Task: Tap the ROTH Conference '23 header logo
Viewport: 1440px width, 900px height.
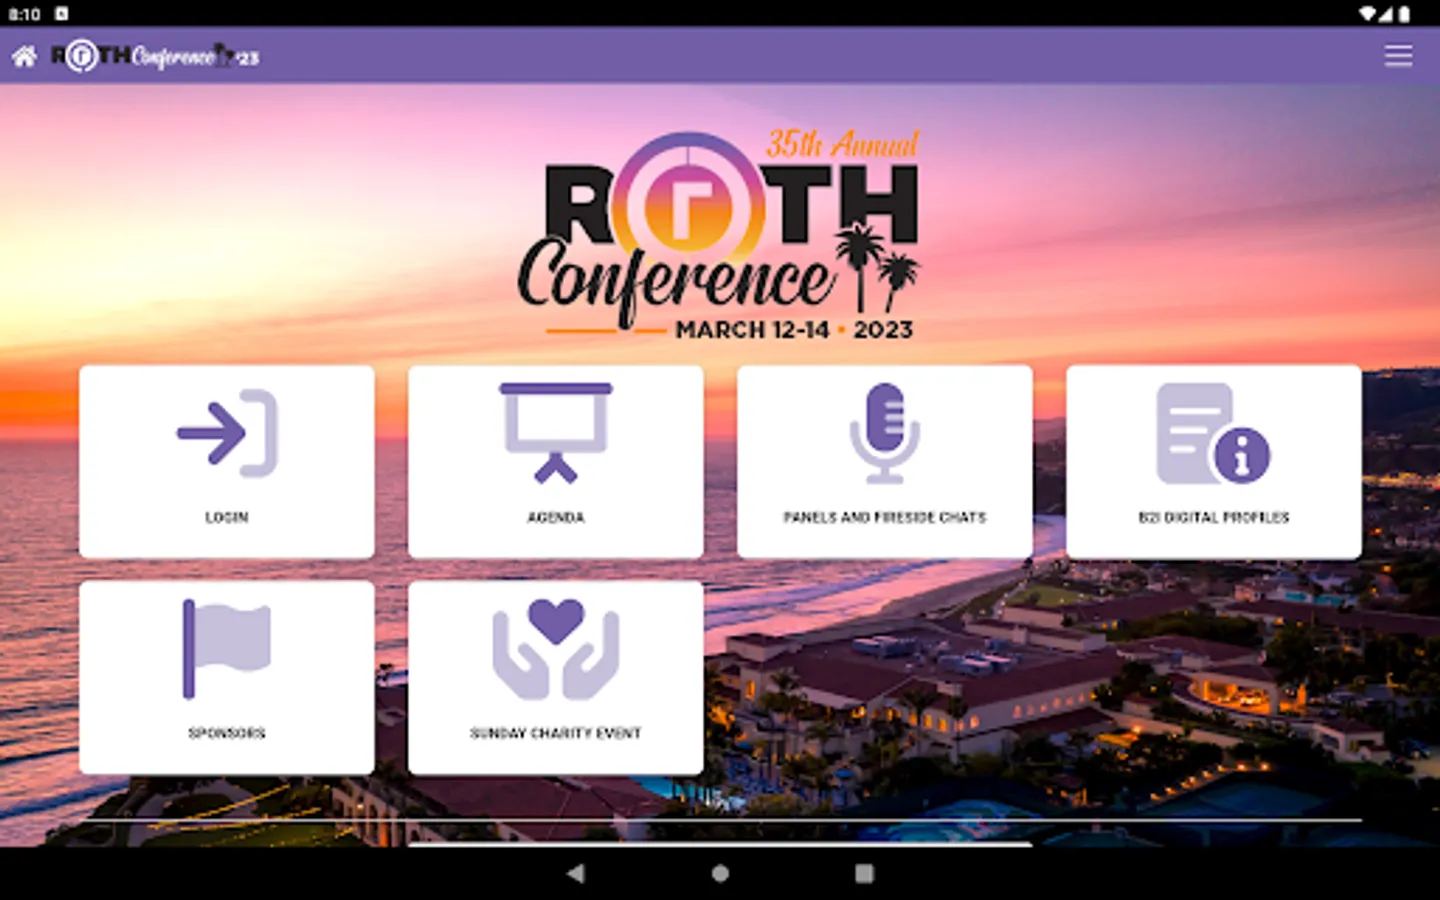Action: click(x=155, y=56)
